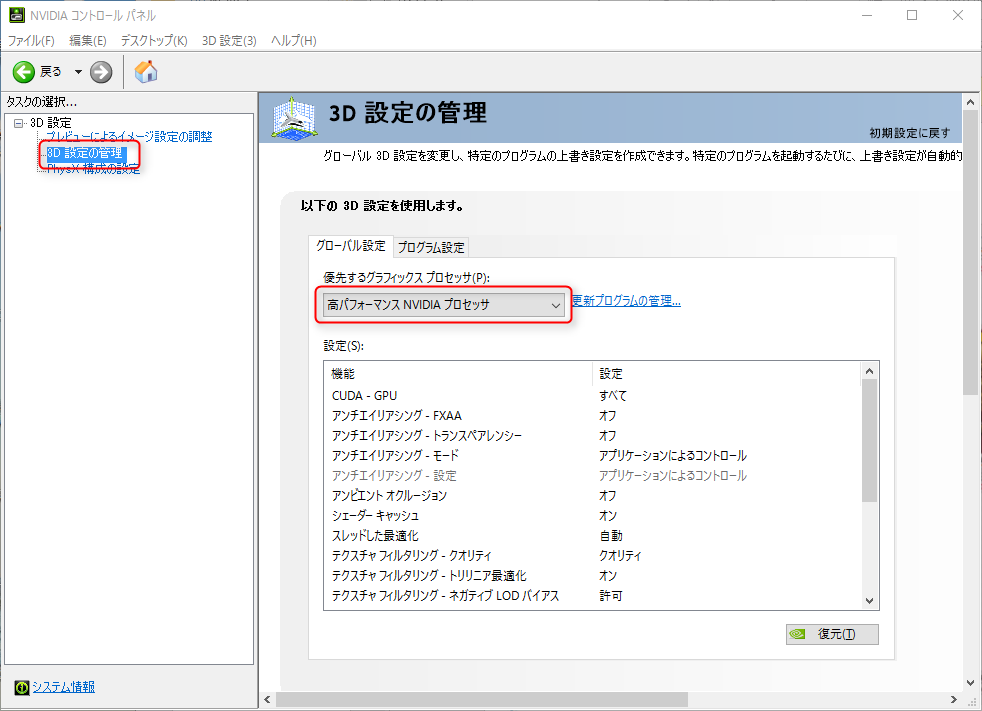Click the main panel scroll-up arrow
Screen dimensions: 982x711
pyautogui.click(x=971, y=101)
